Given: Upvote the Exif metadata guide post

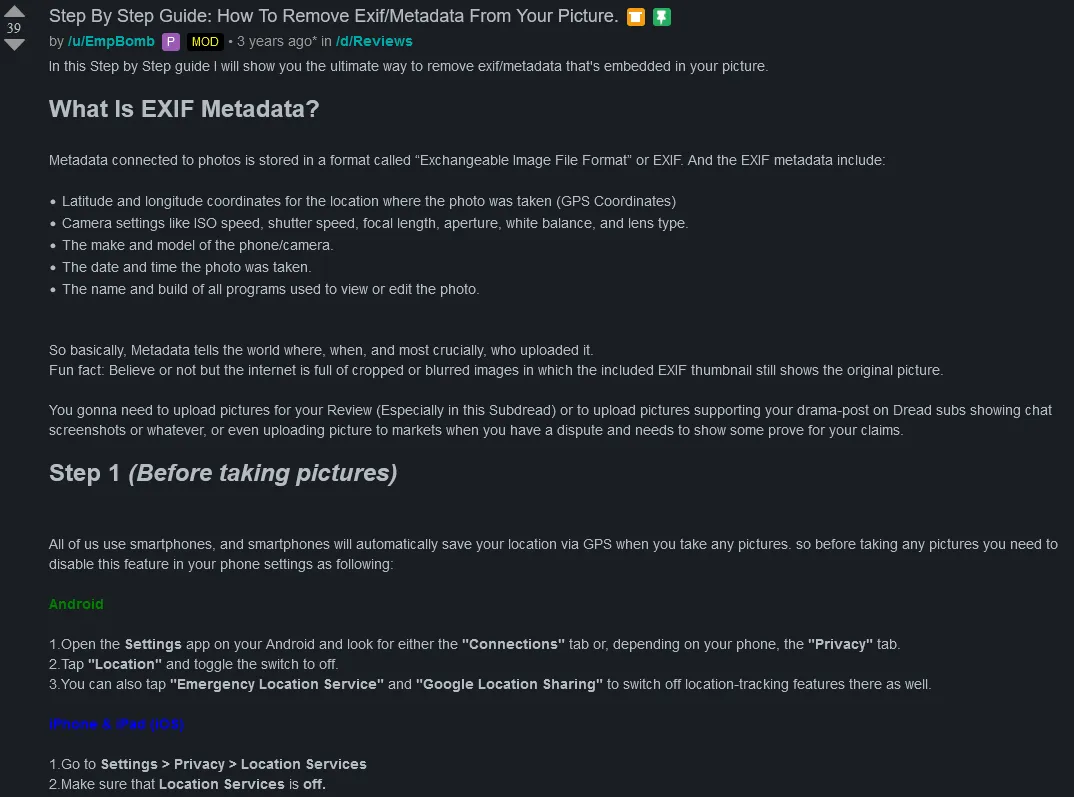Looking at the screenshot, I should click(14, 11).
